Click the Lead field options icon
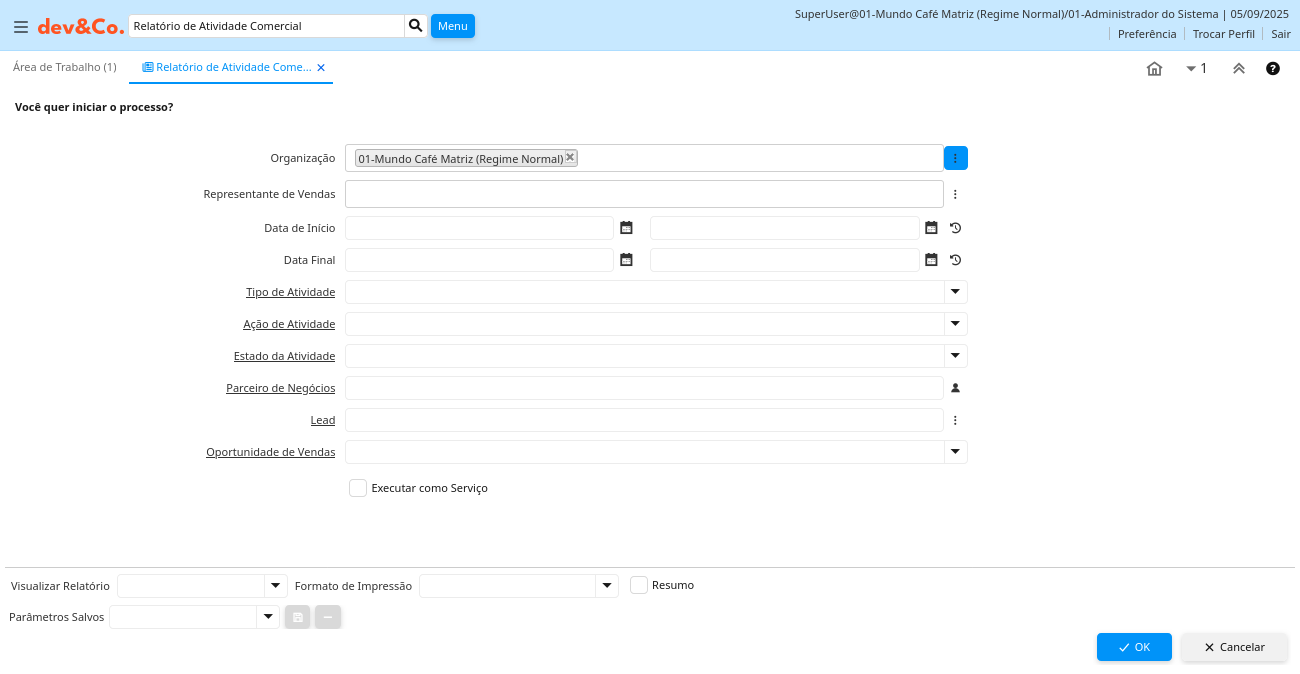The image size is (1300, 674). 955,420
